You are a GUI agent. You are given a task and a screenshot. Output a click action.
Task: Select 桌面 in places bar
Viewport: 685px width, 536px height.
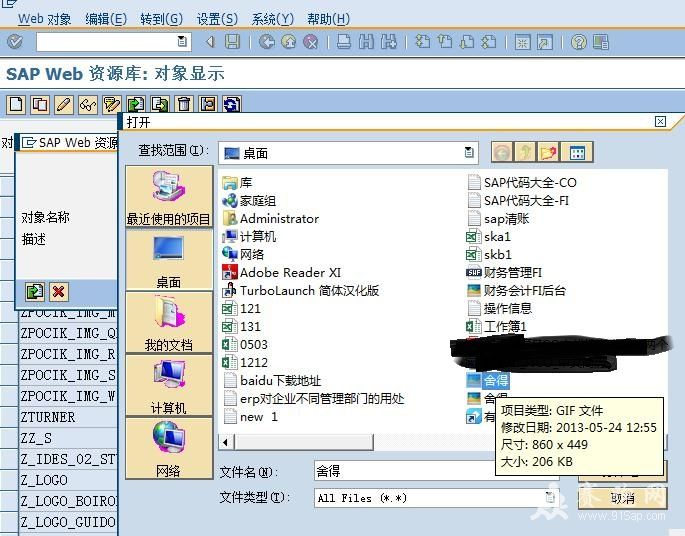click(169, 260)
